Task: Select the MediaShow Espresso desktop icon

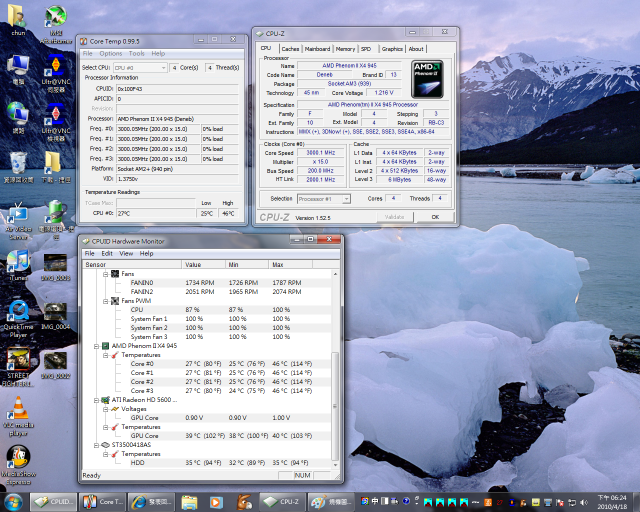Action: point(18,465)
